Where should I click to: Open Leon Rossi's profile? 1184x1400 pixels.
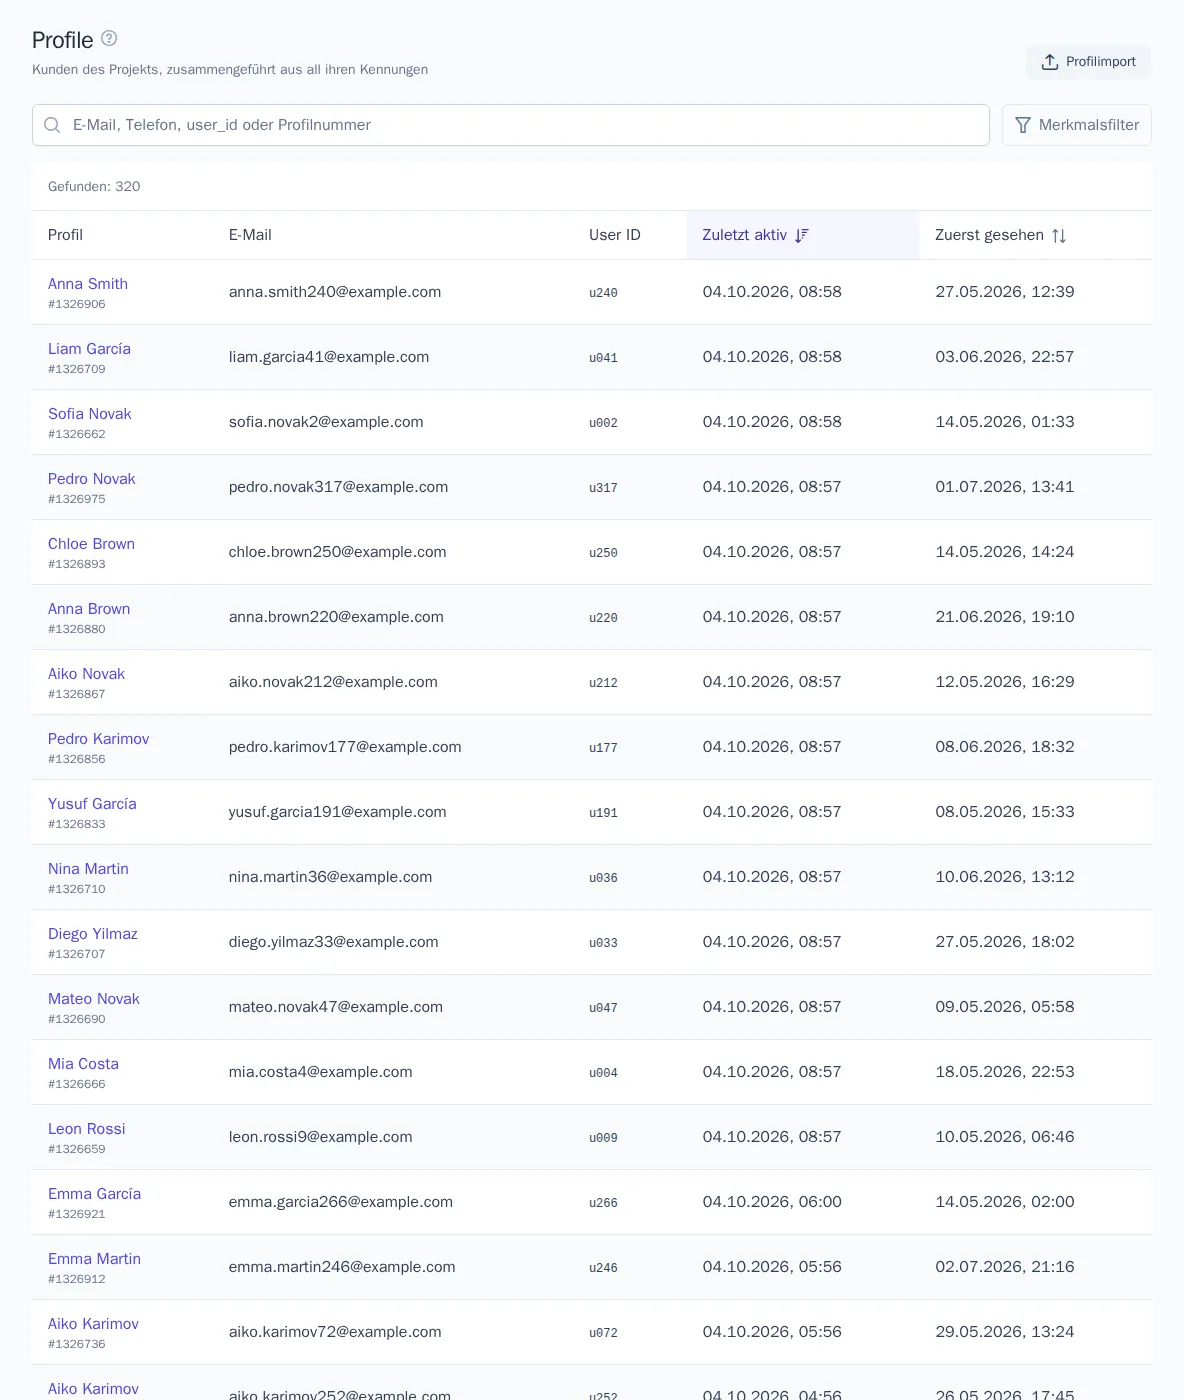[x=87, y=1129]
